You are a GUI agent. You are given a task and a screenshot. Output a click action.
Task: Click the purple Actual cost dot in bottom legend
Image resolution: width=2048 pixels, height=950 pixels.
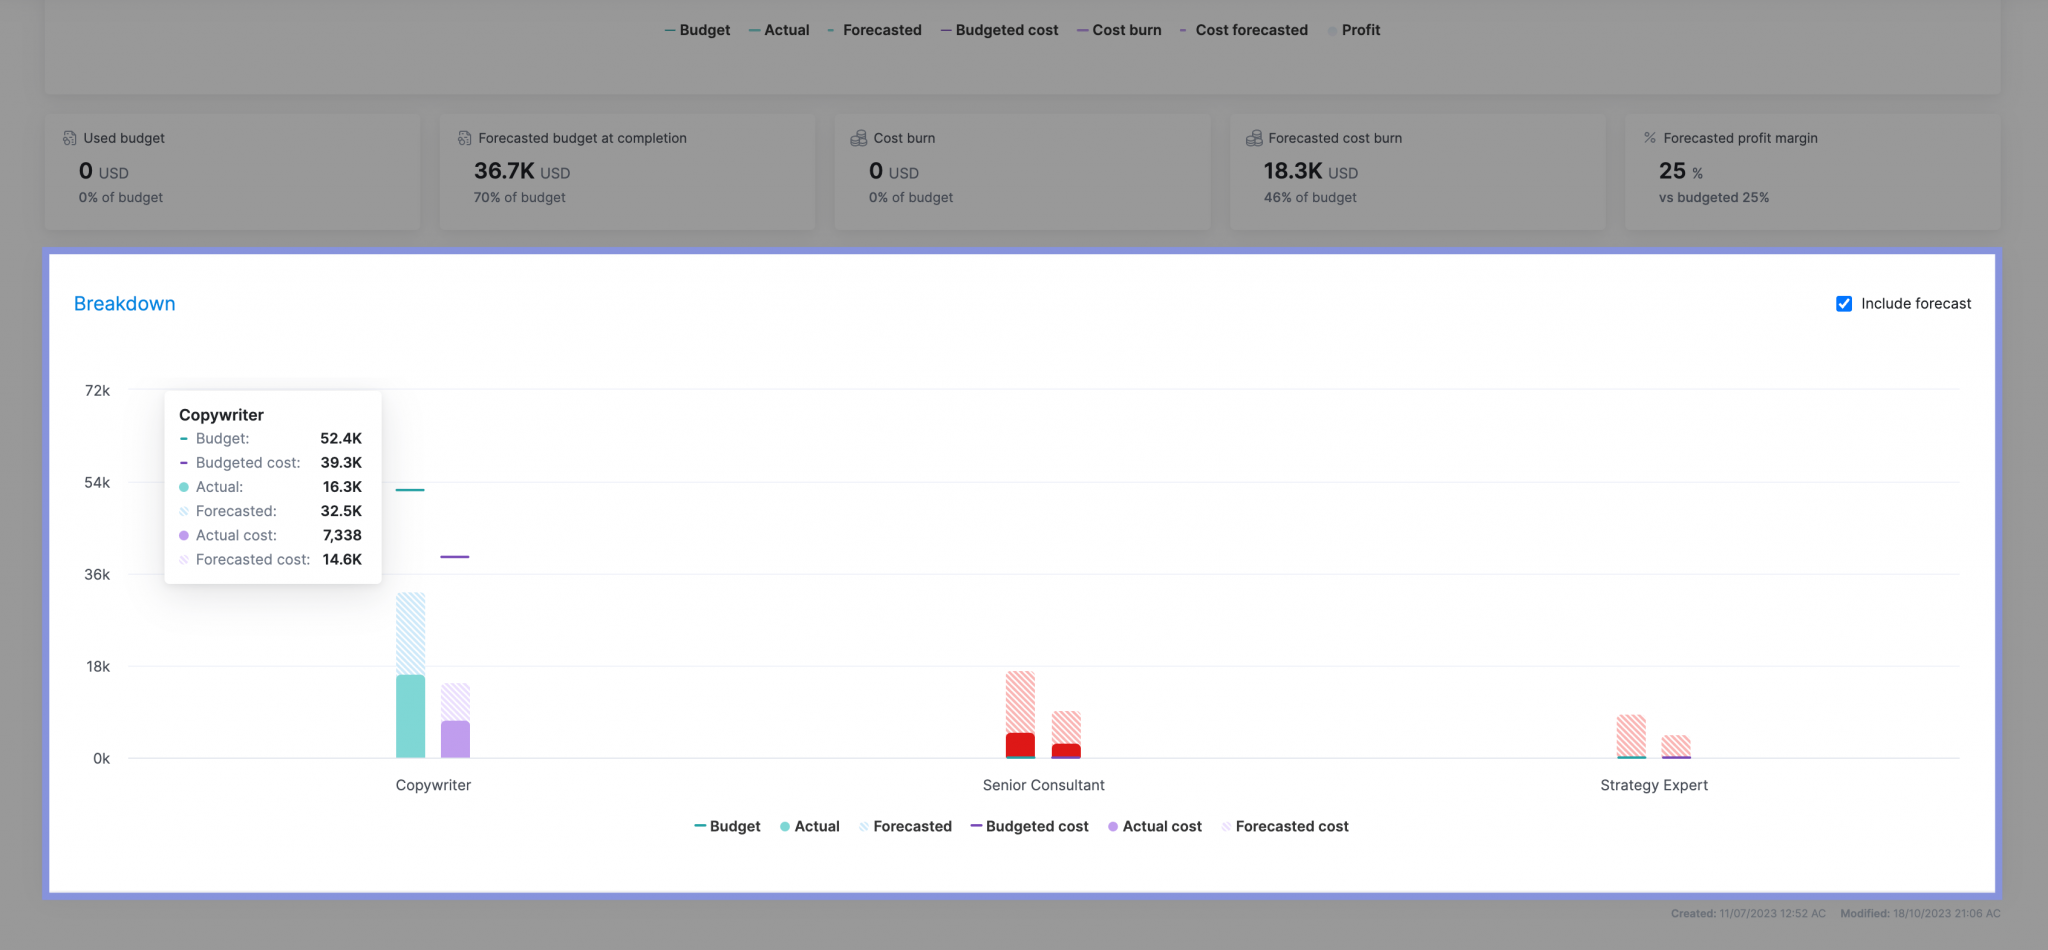(1112, 826)
